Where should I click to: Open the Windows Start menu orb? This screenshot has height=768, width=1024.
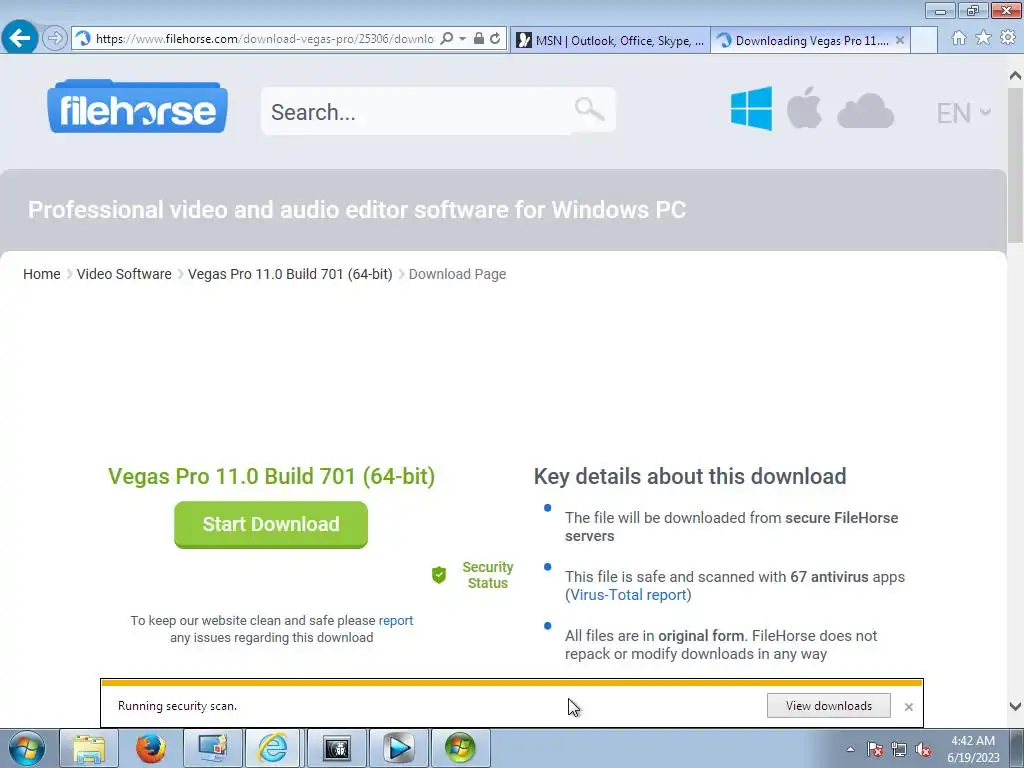point(27,748)
